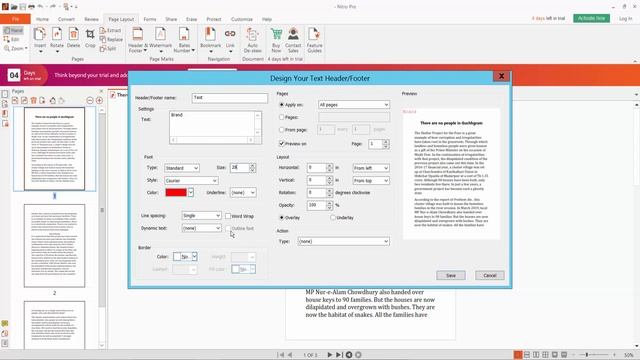Switch to the Convert ribbon tab
This screenshot has width=640, height=360.
(x=66, y=19)
